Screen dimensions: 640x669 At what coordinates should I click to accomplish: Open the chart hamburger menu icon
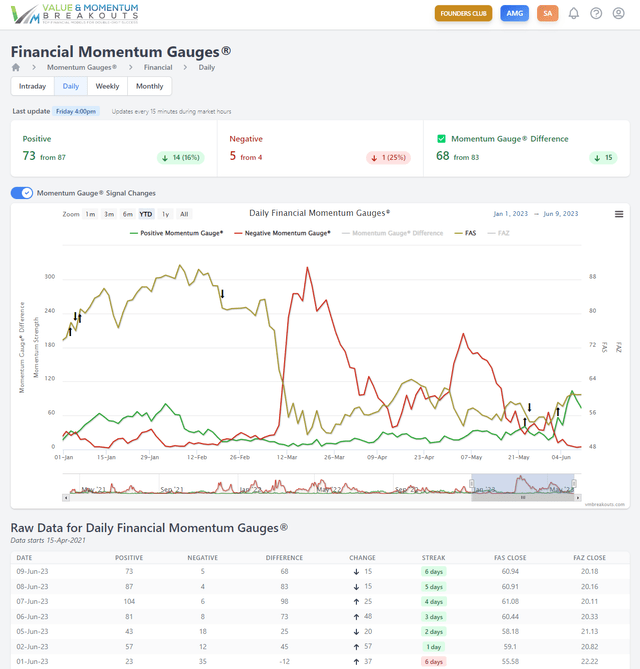click(x=619, y=214)
